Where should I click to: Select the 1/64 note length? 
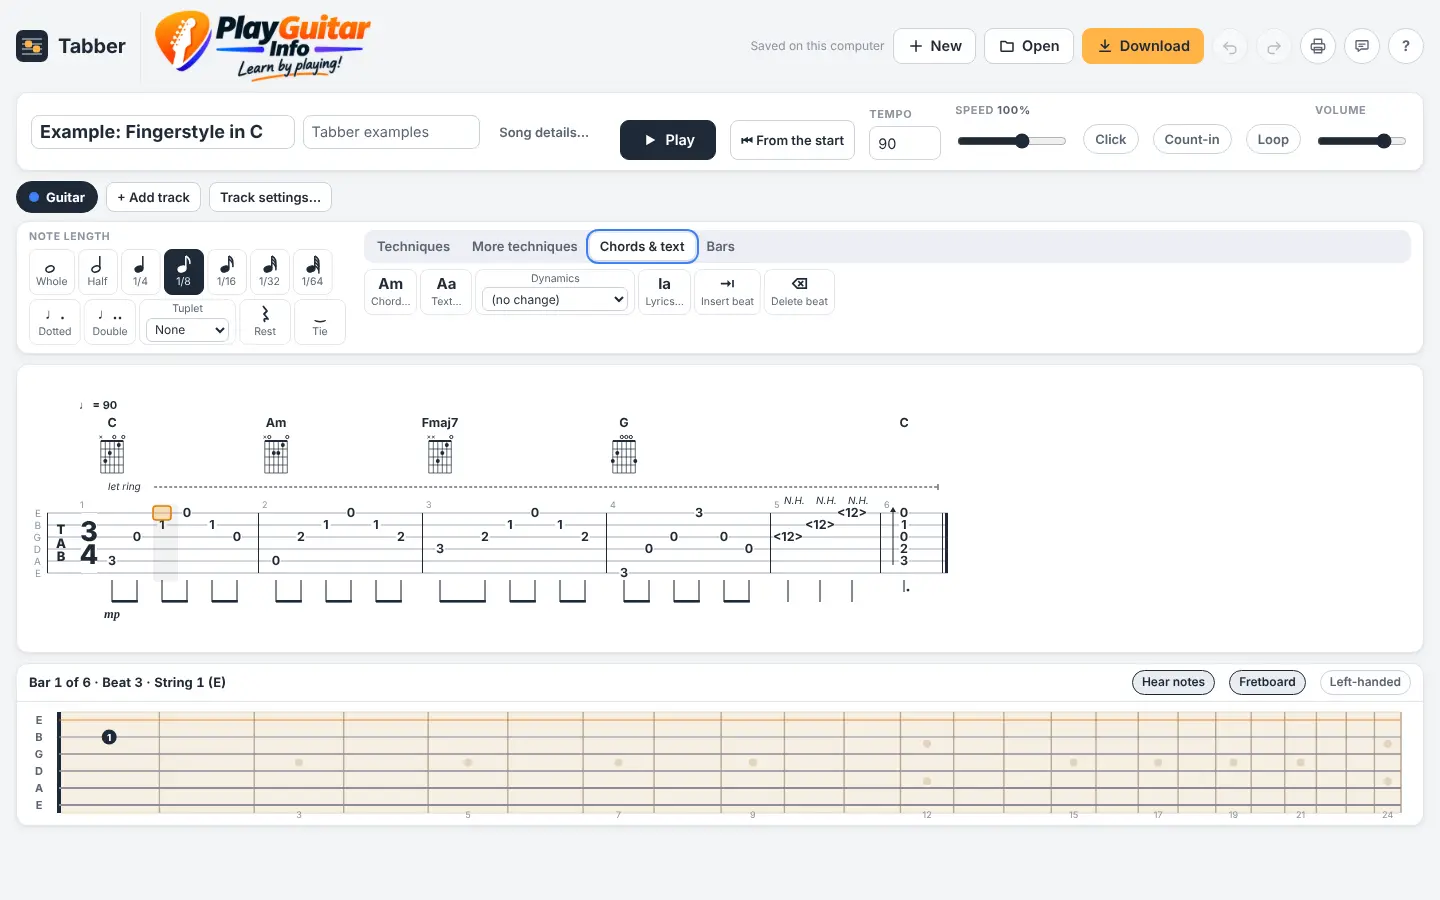pyautogui.click(x=312, y=271)
